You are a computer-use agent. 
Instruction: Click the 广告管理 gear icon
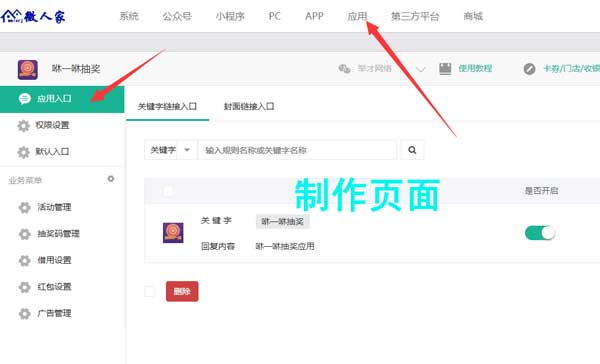(x=24, y=313)
